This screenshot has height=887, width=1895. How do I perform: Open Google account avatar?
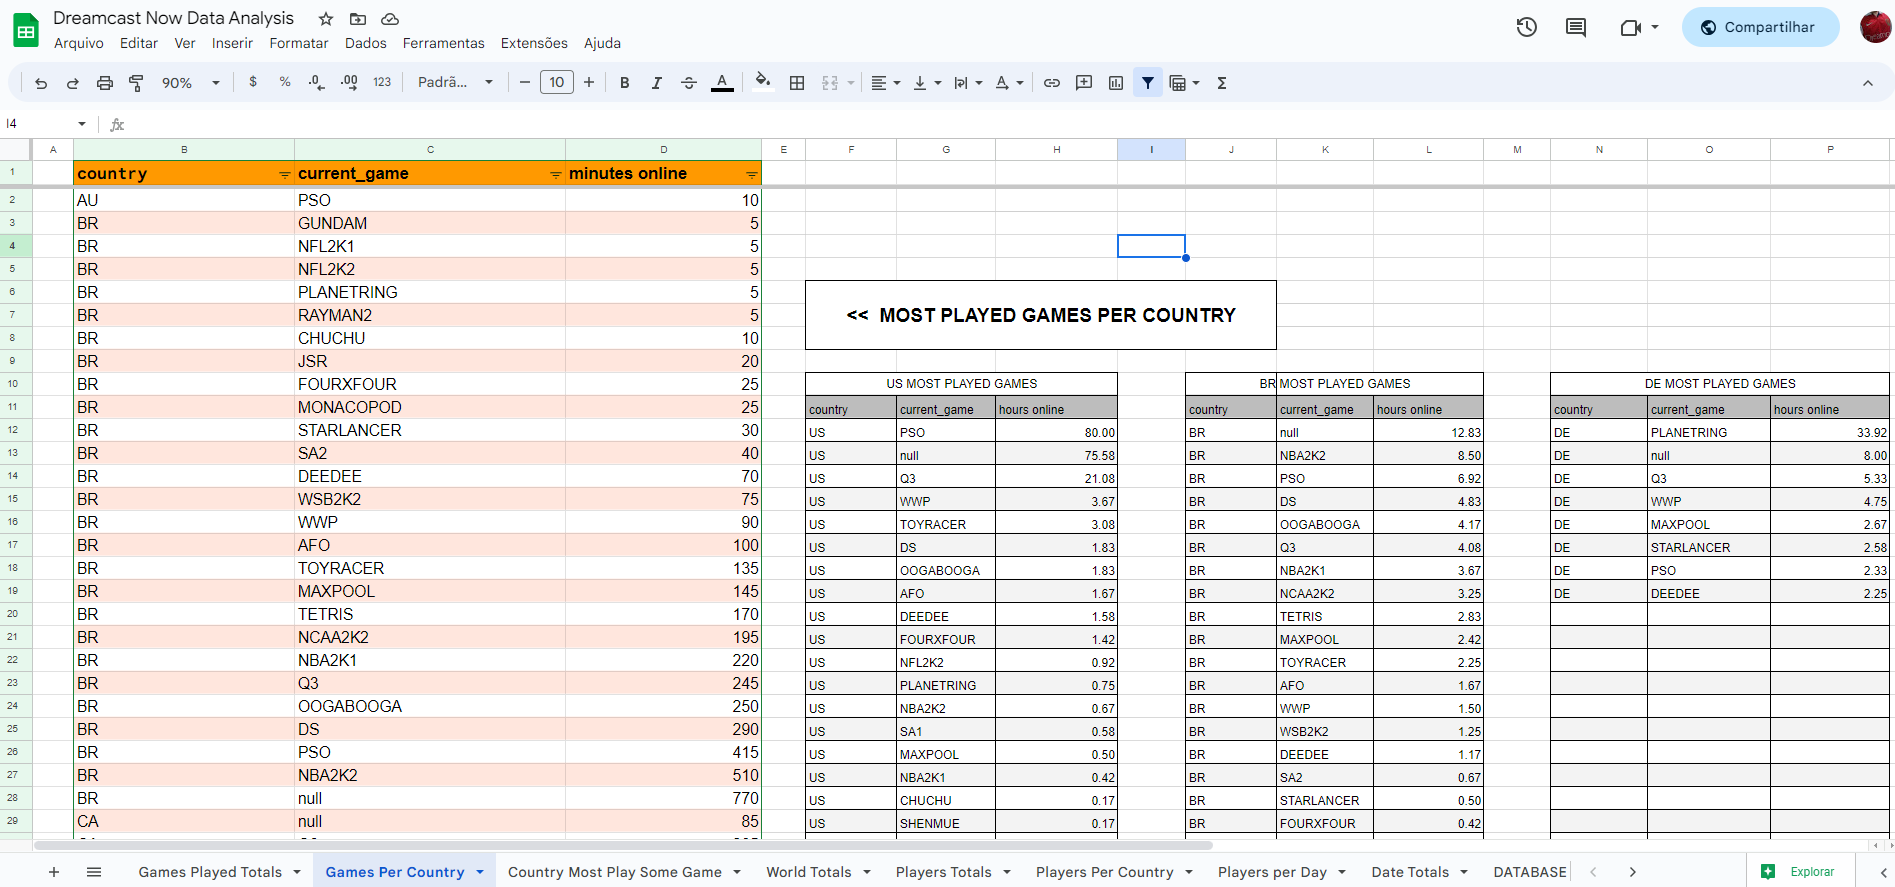pyautogui.click(x=1875, y=27)
